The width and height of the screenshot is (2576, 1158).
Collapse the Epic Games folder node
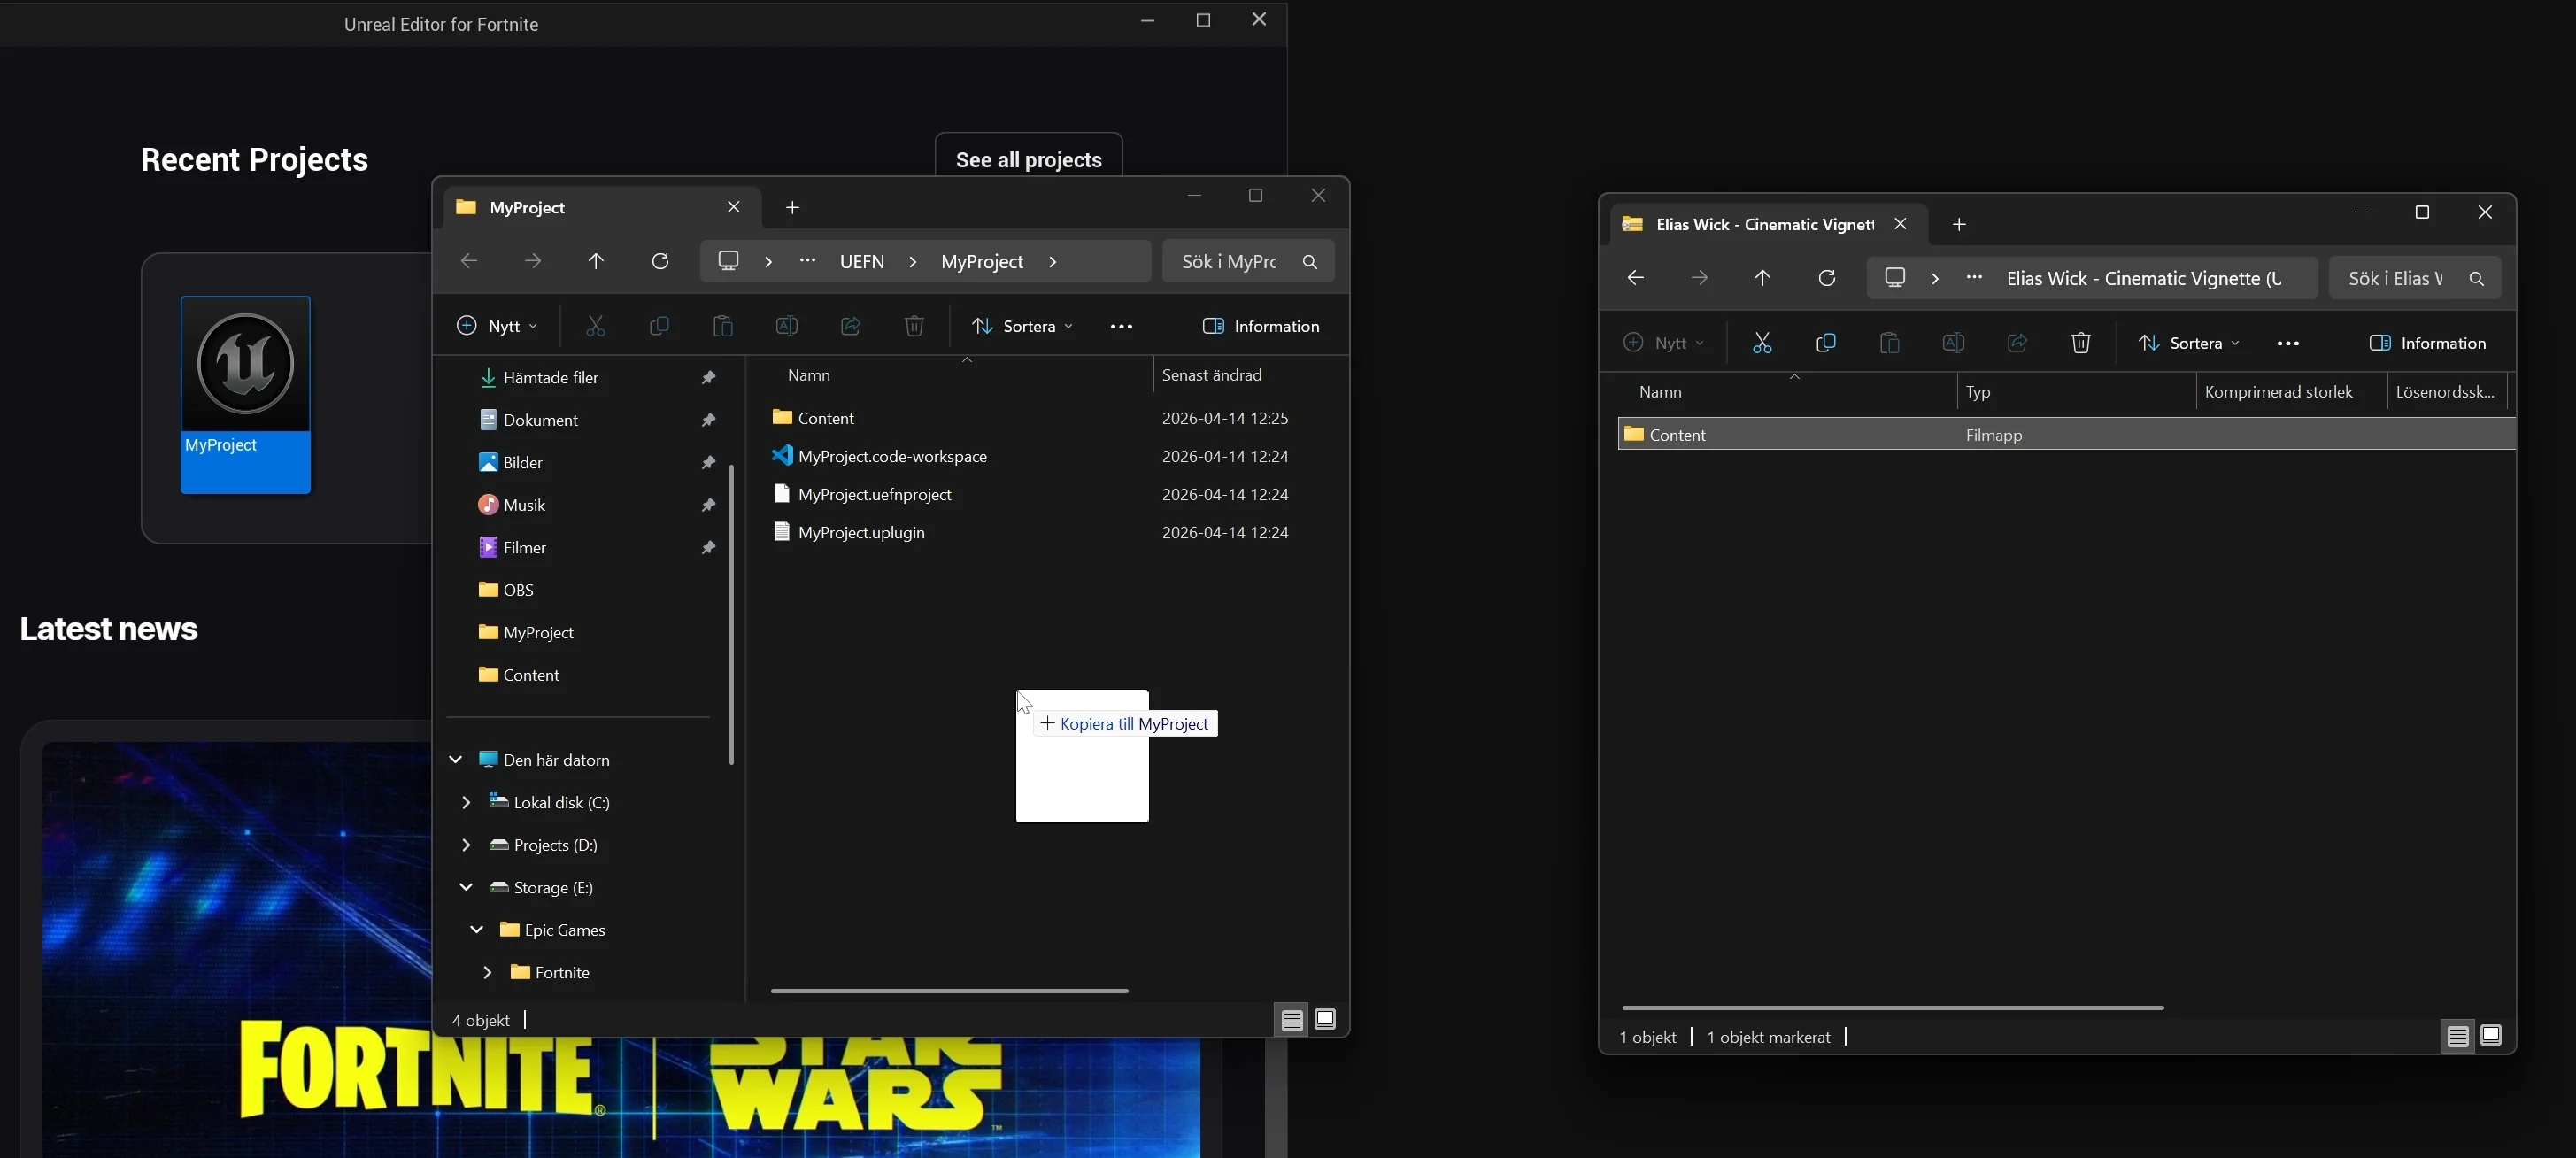click(477, 930)
